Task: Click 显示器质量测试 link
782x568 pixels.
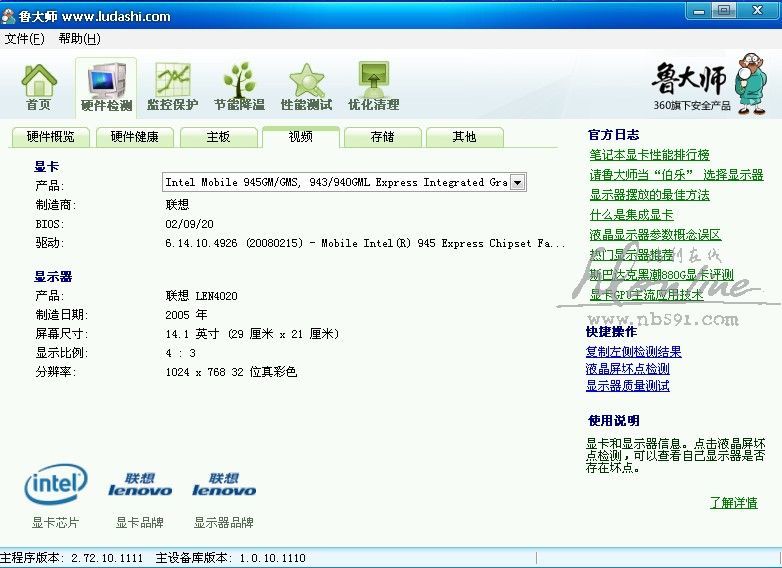Action: [x=627, y=385]
